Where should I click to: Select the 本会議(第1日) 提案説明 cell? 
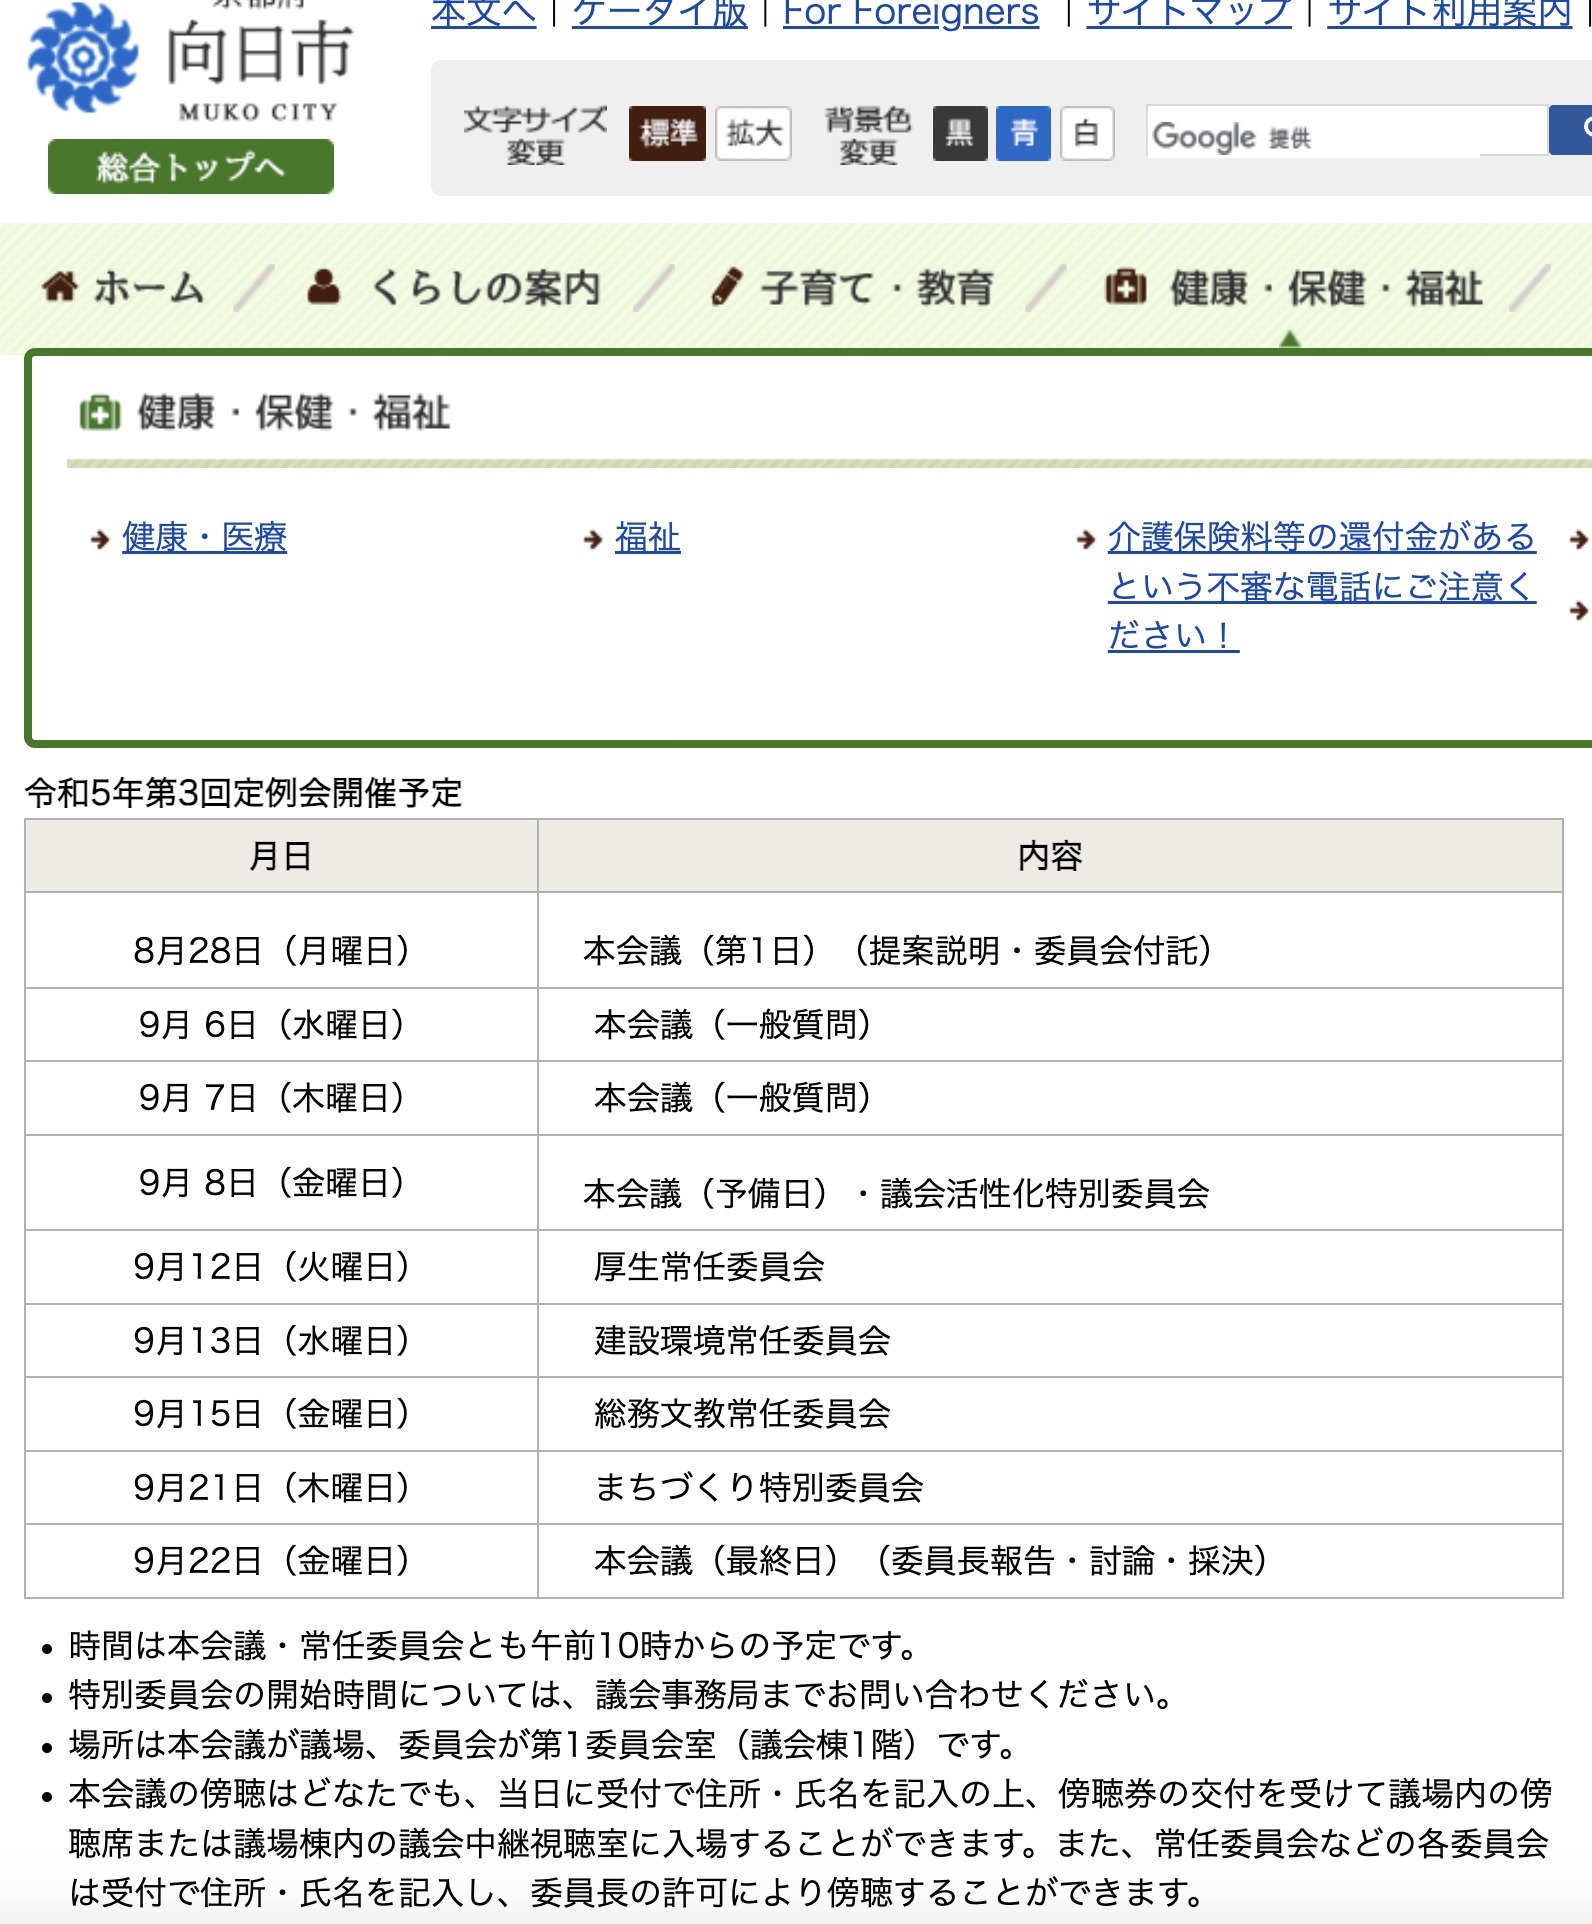pyautogui.click(x=1050, y=941)
